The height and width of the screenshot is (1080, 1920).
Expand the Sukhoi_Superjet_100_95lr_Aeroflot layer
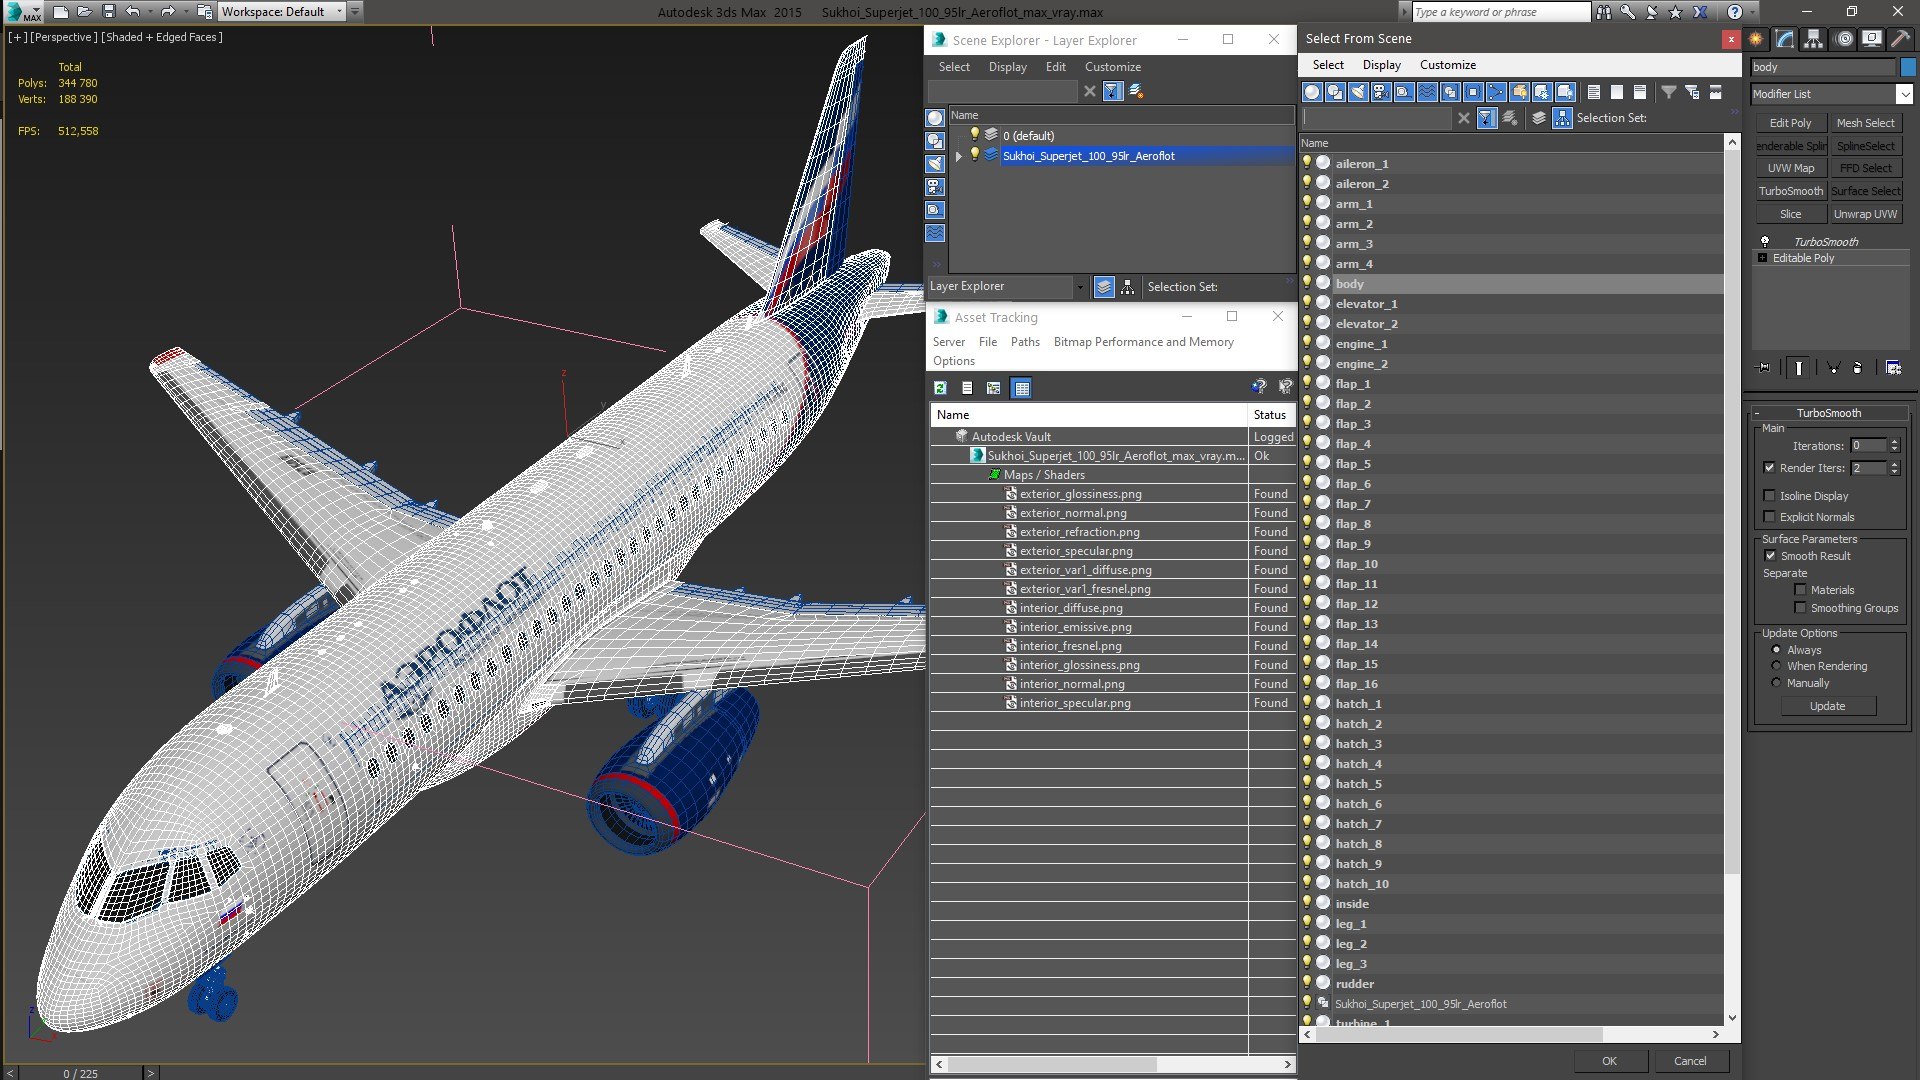tap(958, 156)
